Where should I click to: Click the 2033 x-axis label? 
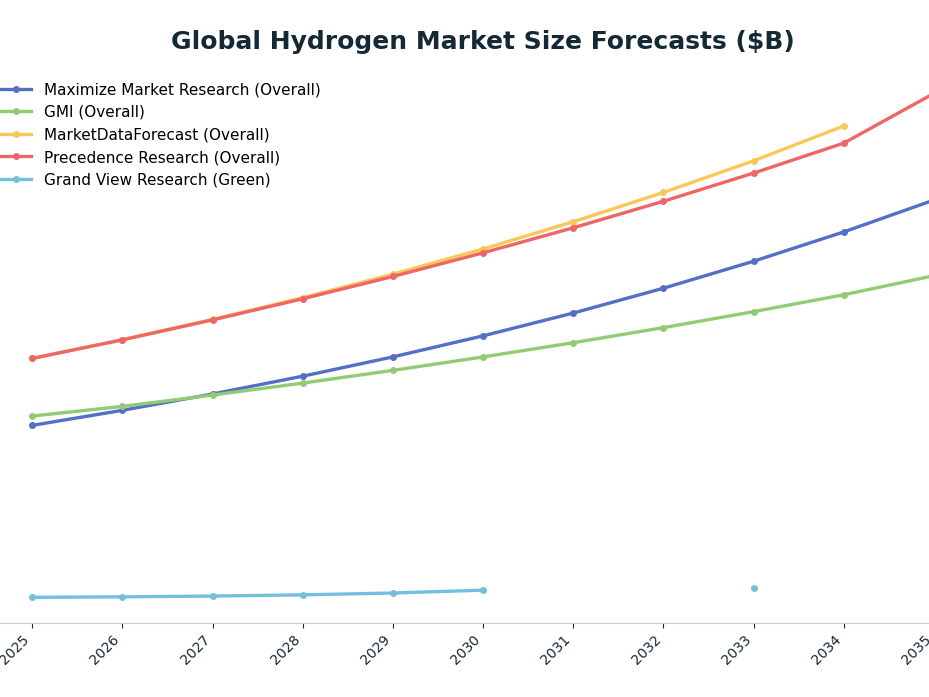pyautogui.click(x=739, y=649)
